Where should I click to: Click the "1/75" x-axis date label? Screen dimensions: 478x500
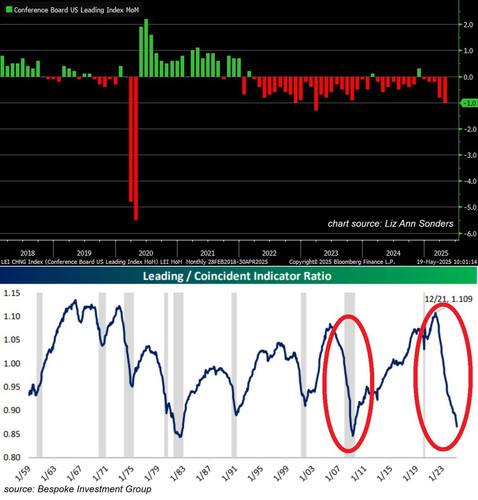point(126,473)
